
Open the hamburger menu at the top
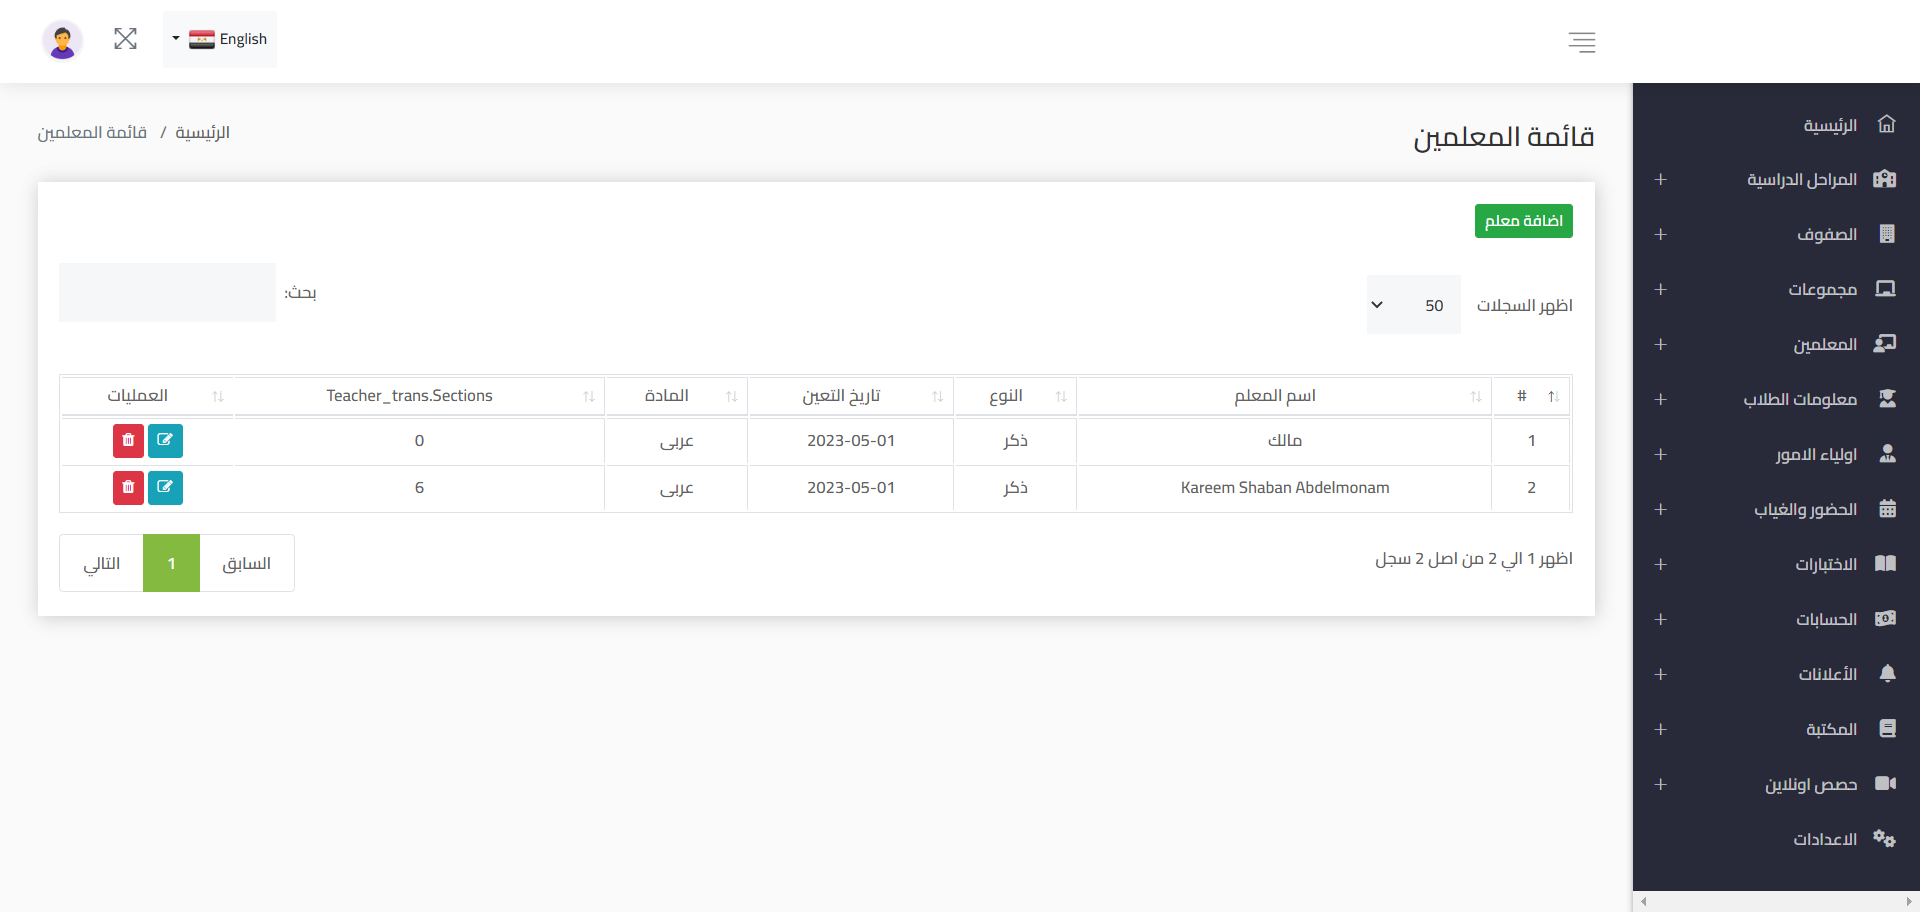[1582, 42]
